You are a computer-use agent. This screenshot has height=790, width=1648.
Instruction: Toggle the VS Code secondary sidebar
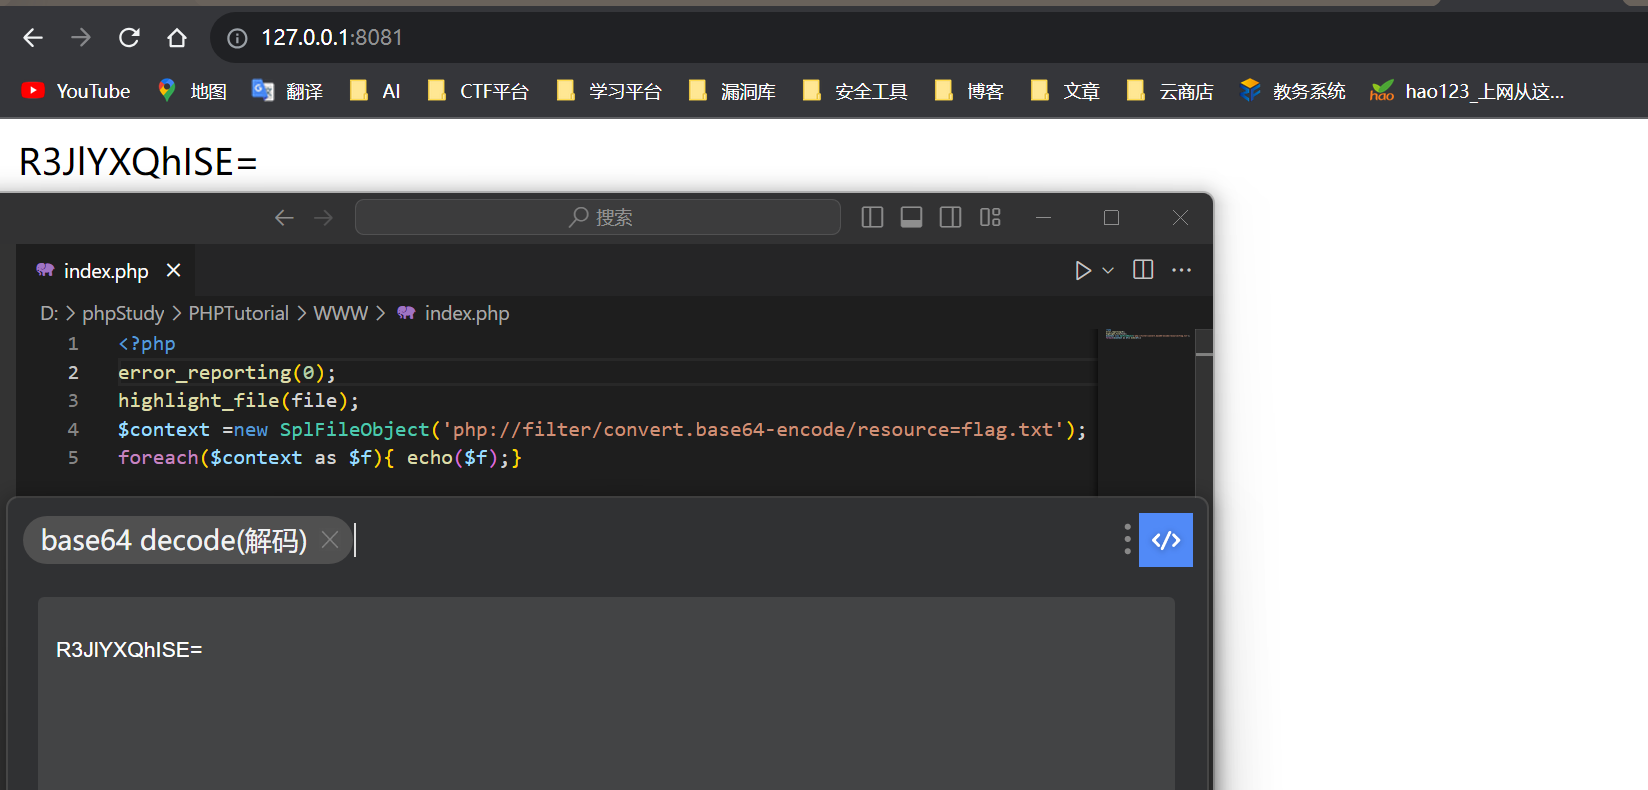point(950,217)
